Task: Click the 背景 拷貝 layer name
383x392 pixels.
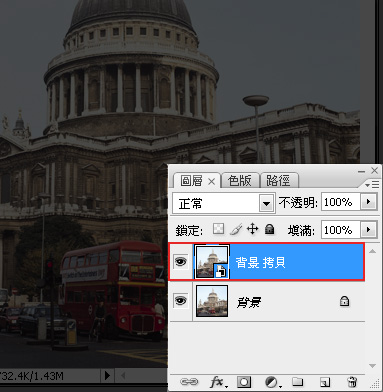Action: (260, 263)
